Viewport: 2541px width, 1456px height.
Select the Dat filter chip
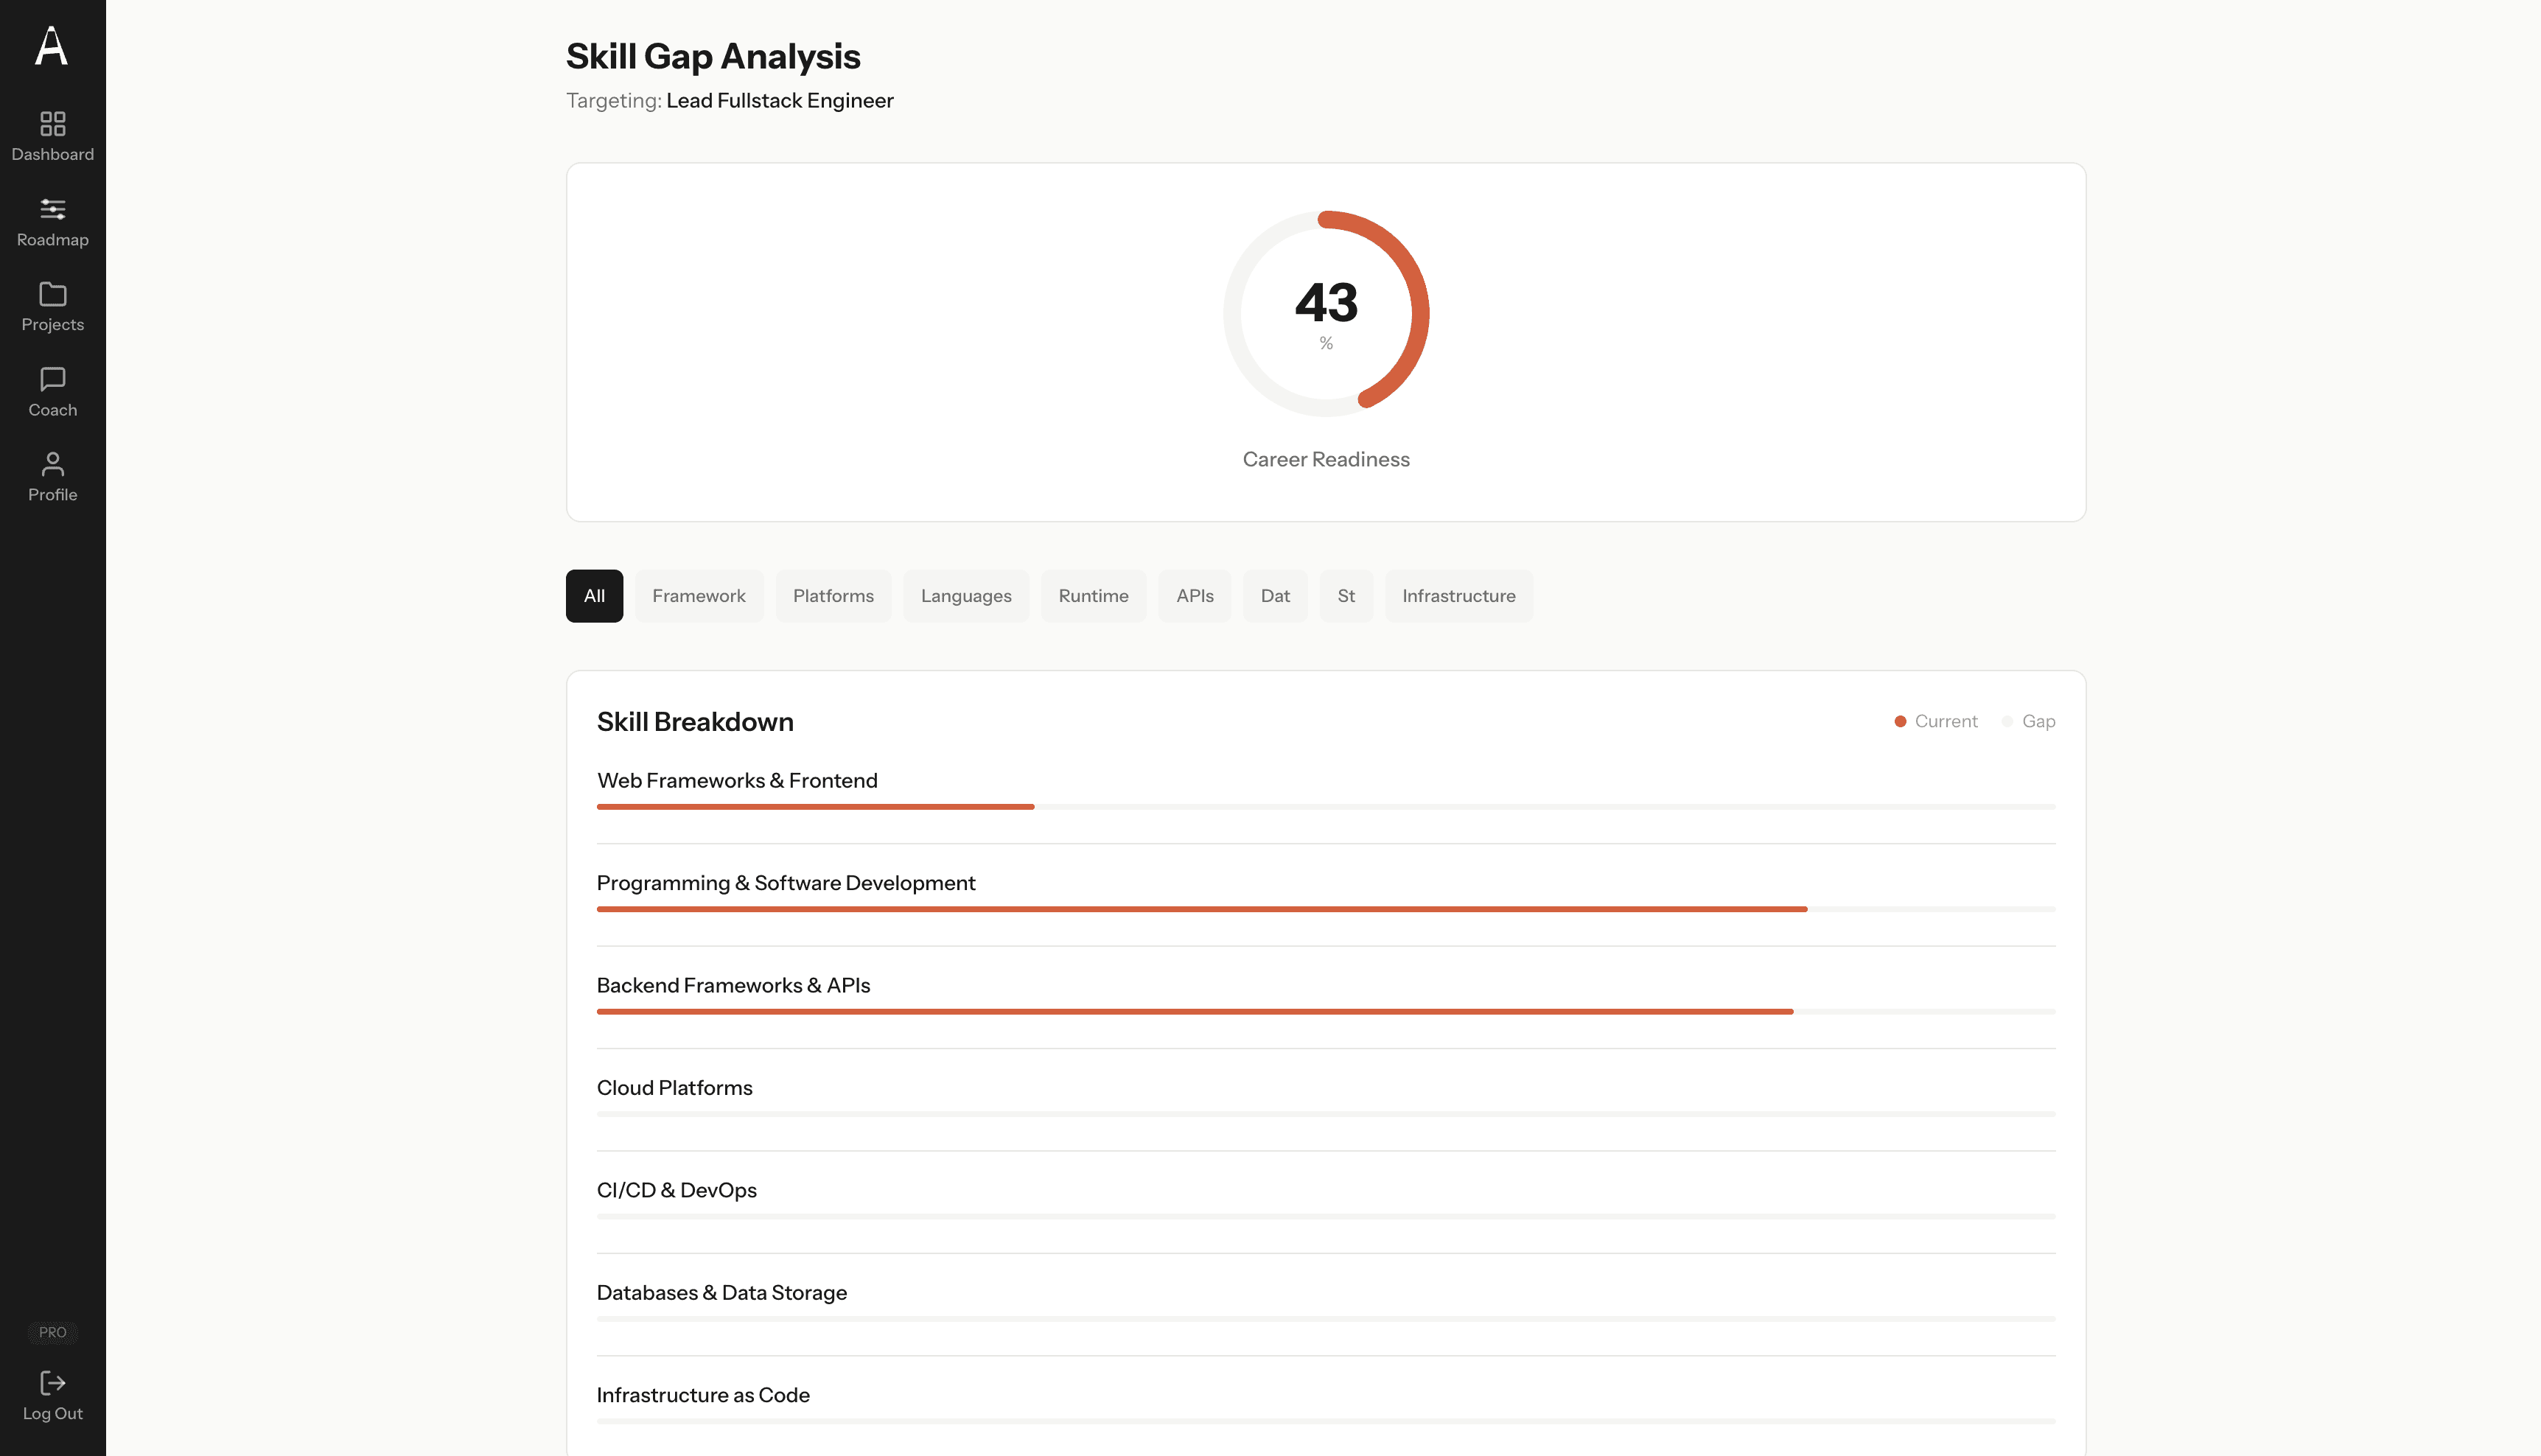(x=1275, y=596)
